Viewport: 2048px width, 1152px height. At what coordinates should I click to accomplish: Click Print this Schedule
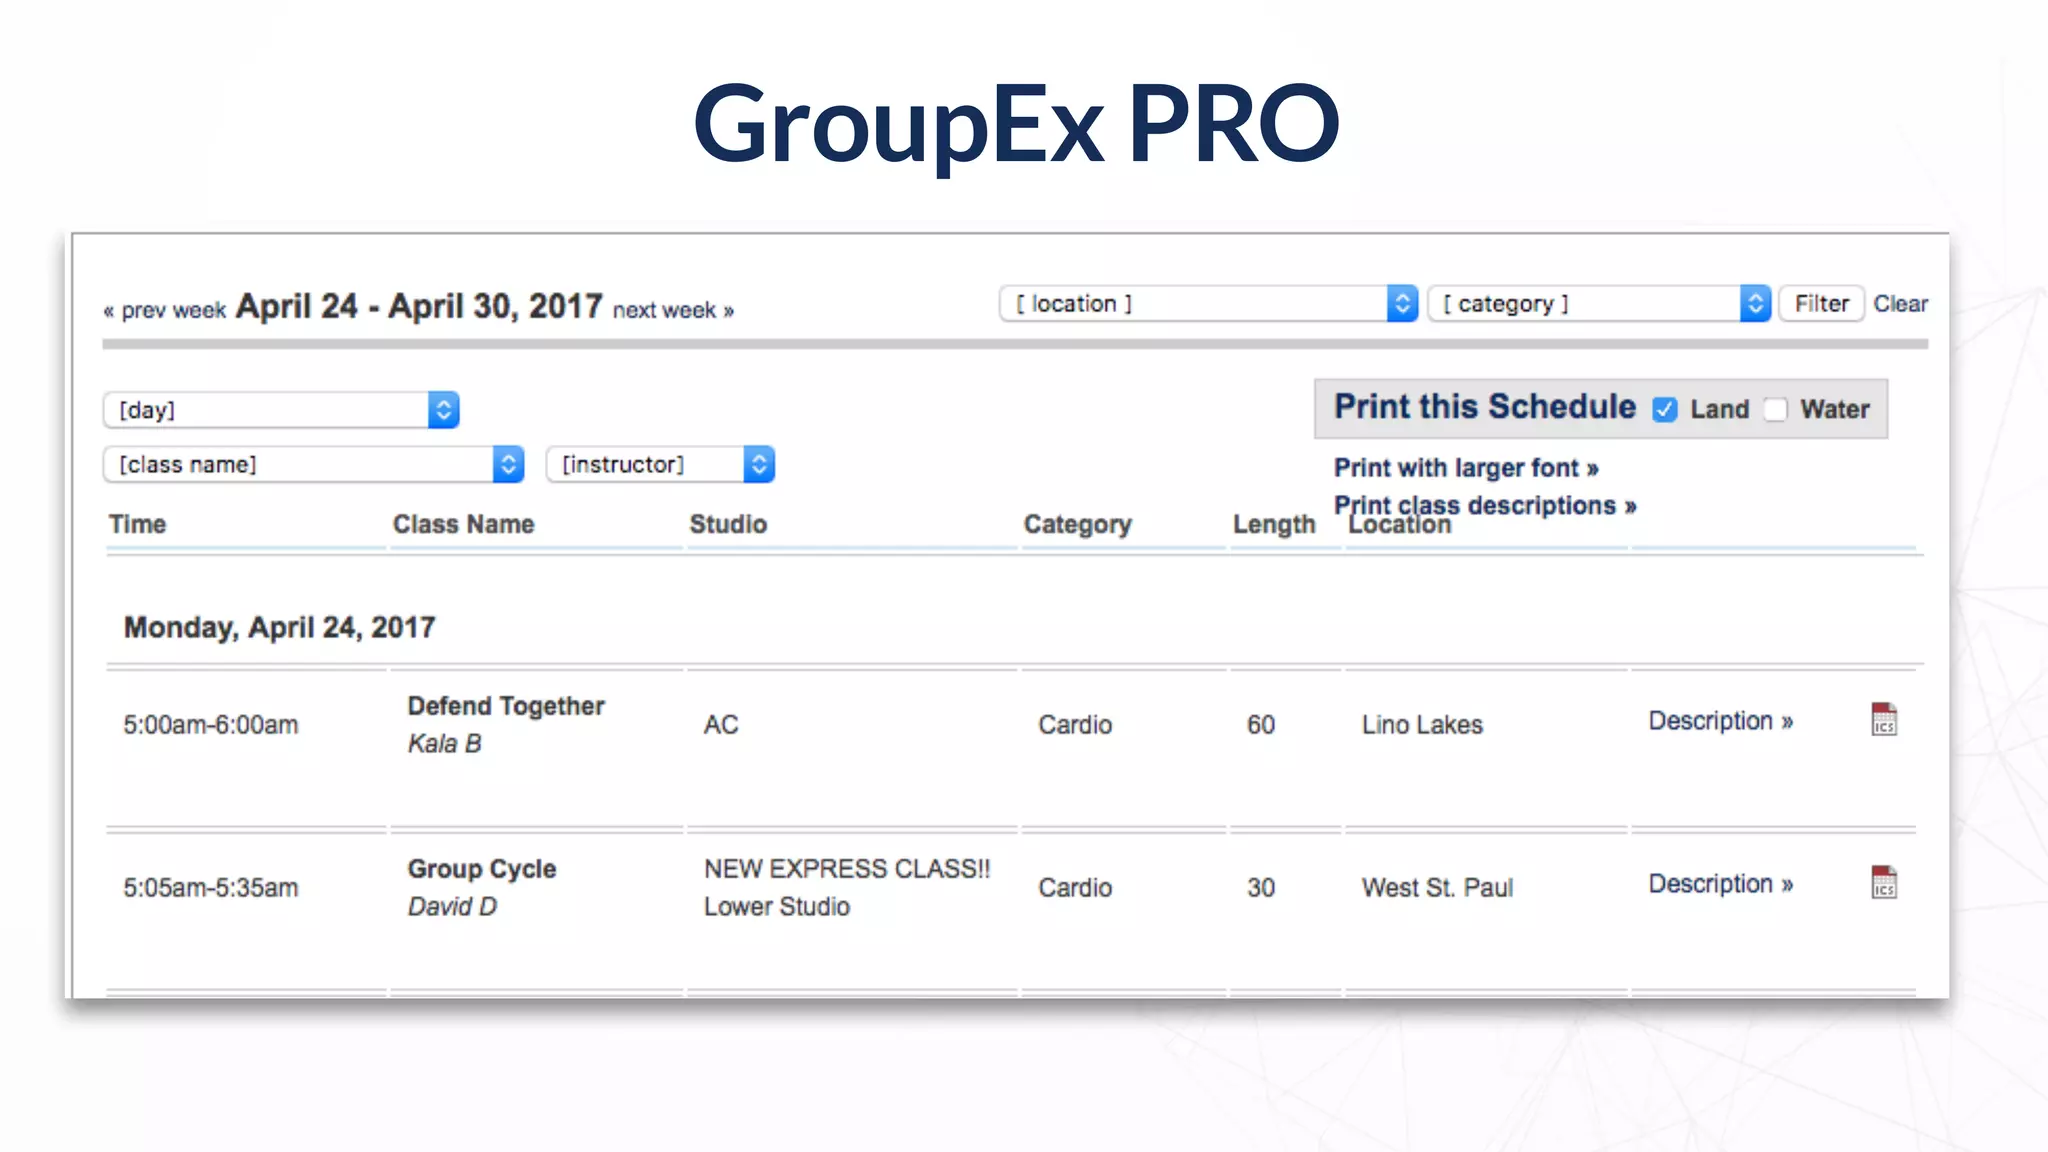tap(1485, 407)
